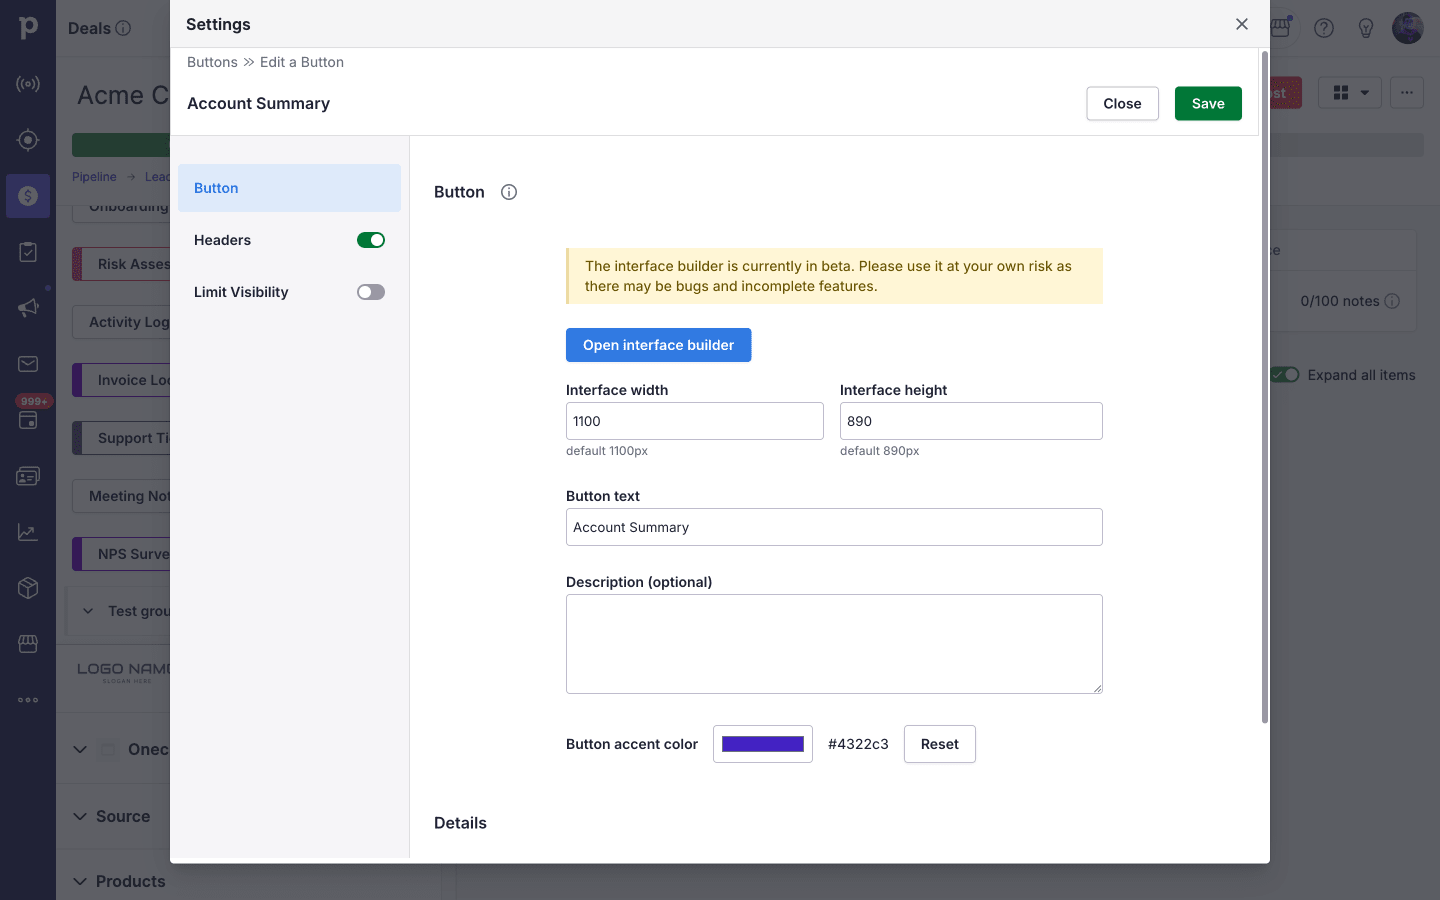Image resolution: width=1440 pixels, height=900 pixels.
Task: Click the Interface width input field
Action: pos(695,421)
